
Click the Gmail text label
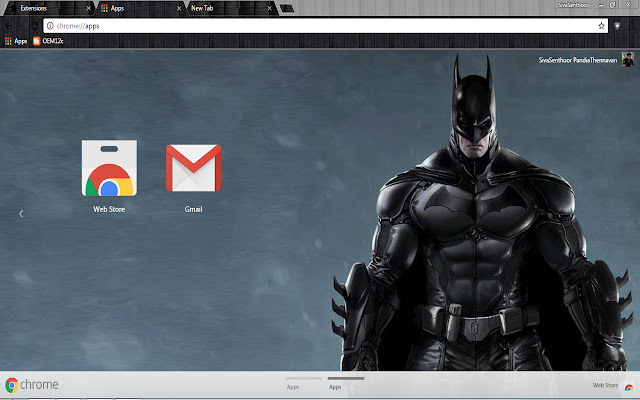point(193,209)
